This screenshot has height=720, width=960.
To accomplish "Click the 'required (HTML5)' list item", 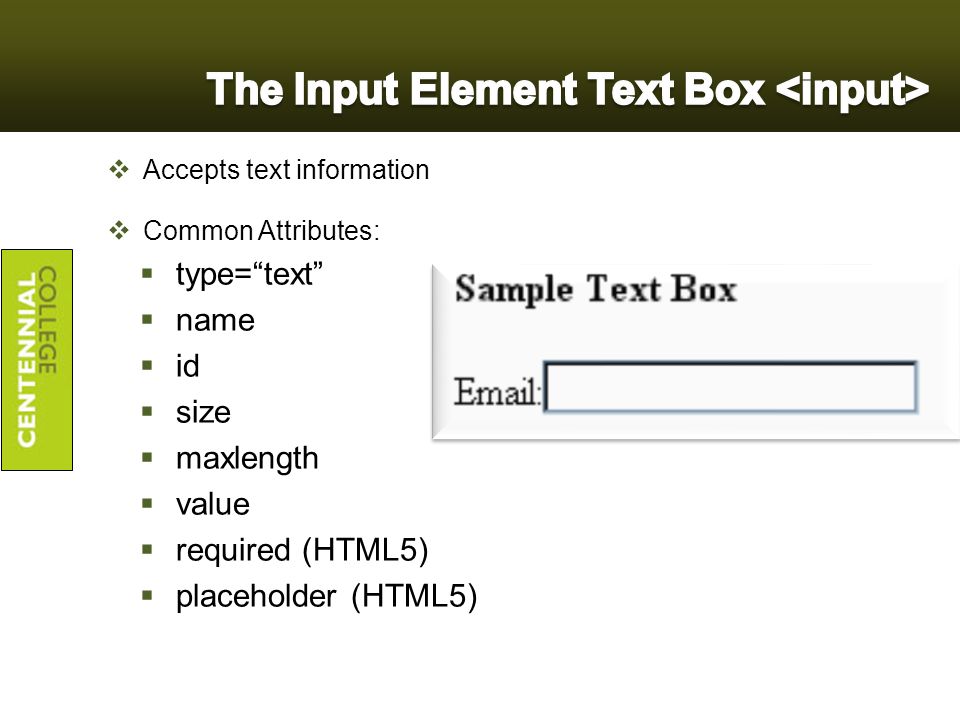I will [x=302, y=550].
